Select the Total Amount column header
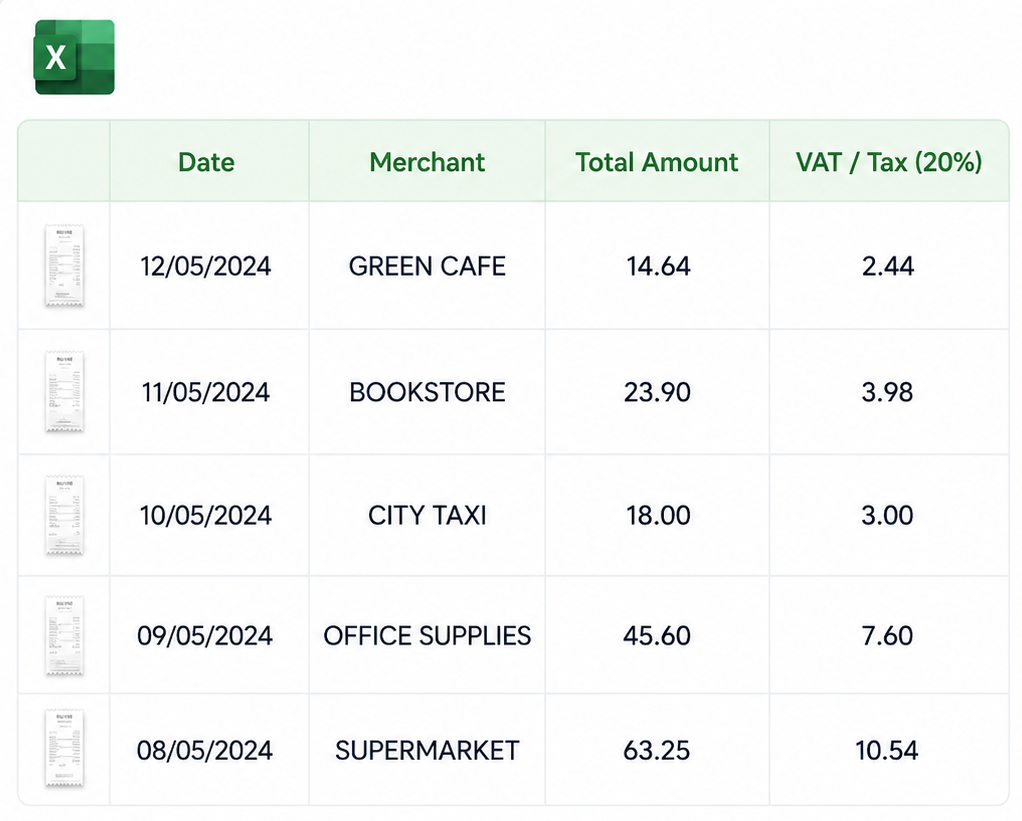 [656, 162]
